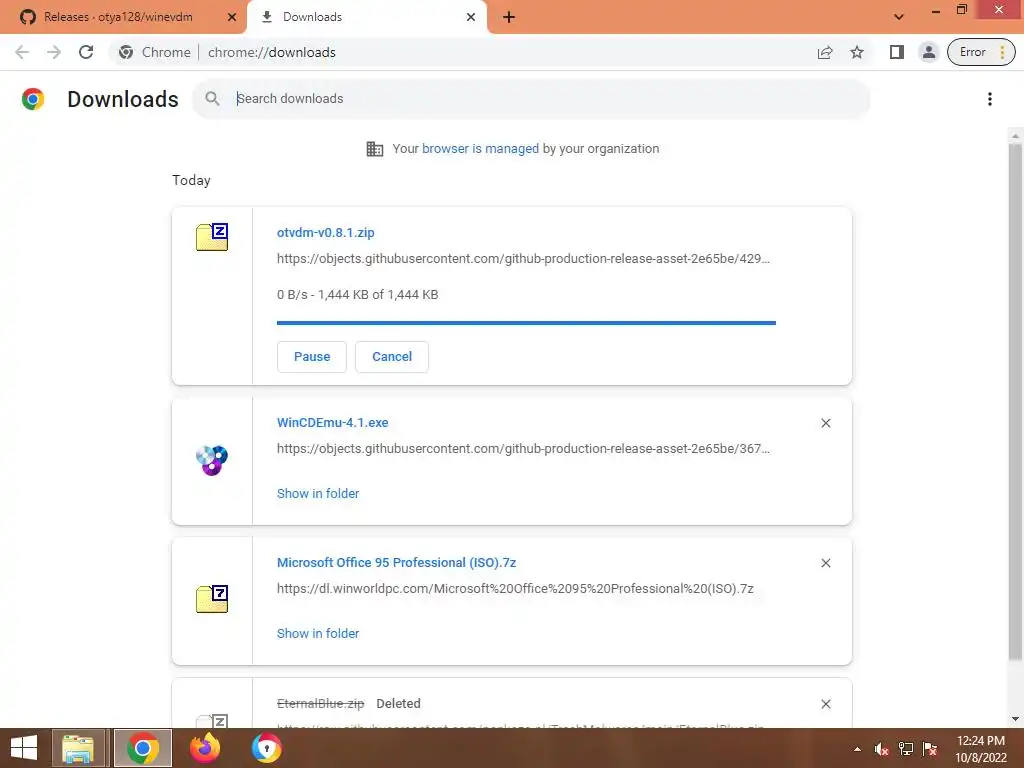Show WinCDEmu-4.1.exe in folder

(318, 494)
